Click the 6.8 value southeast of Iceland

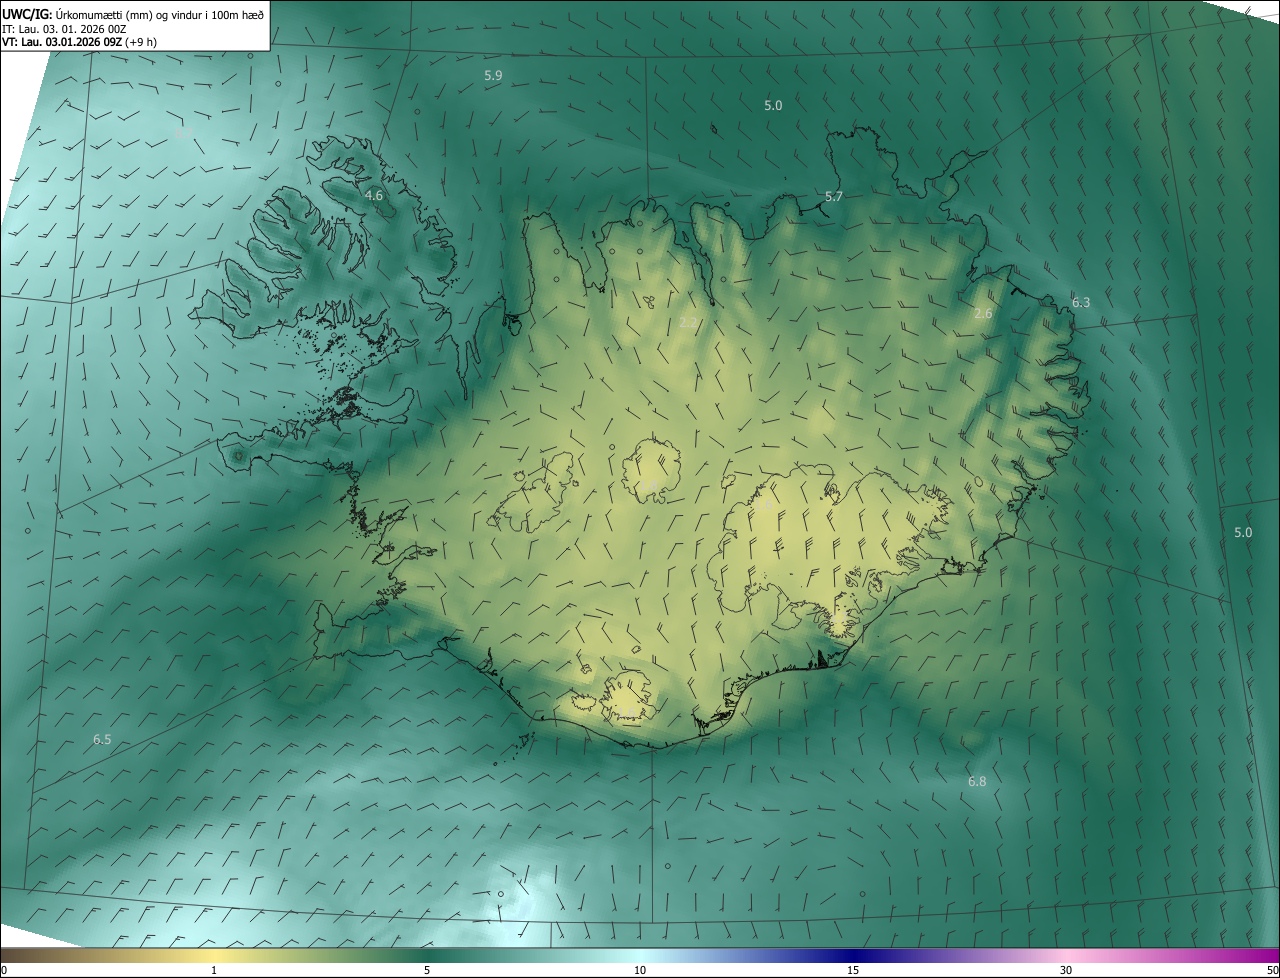pyautogui.click(x=977, y=781)
